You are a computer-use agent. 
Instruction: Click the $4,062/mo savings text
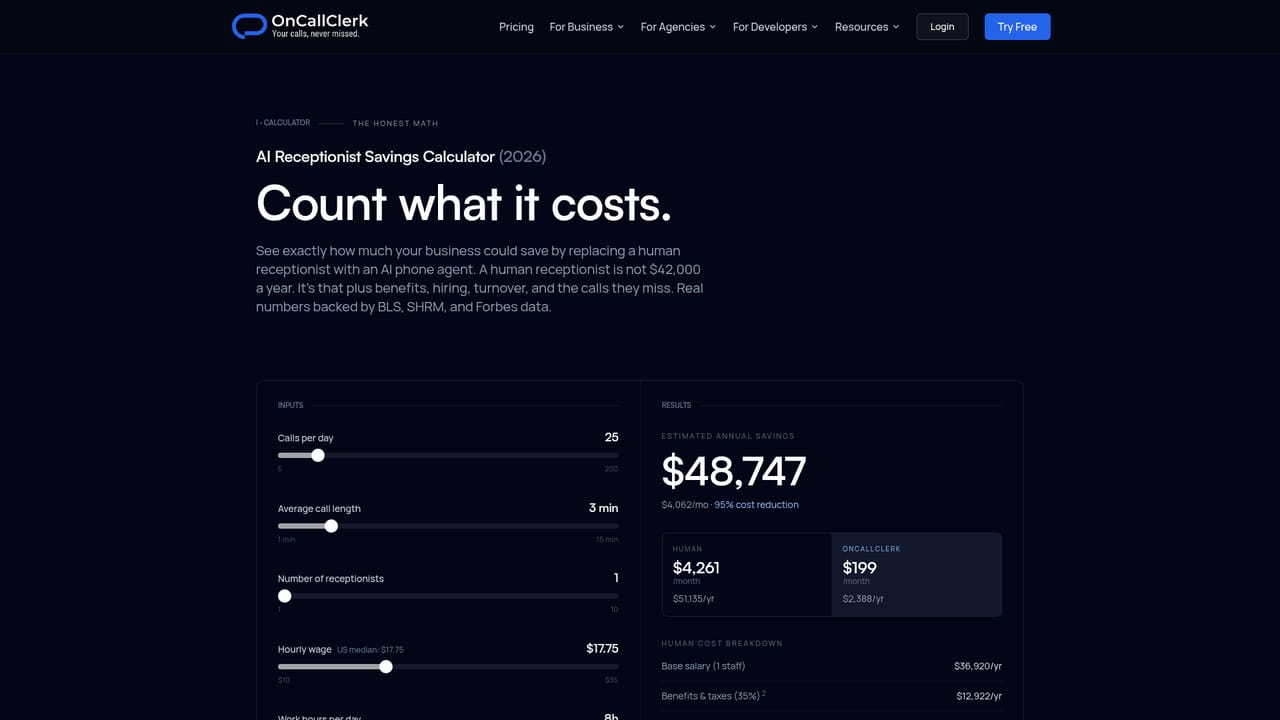coord(685,505)
